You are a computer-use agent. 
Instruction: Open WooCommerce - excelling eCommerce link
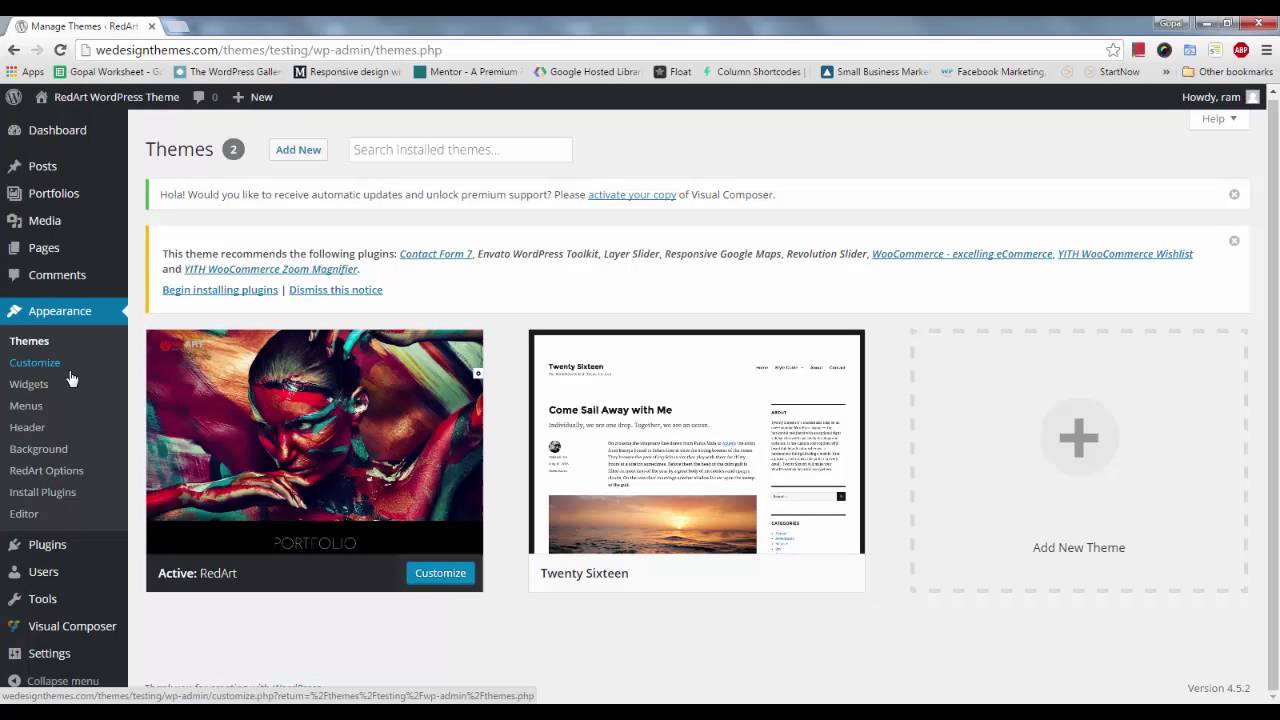pyautogui.click(x=962, y=254)
